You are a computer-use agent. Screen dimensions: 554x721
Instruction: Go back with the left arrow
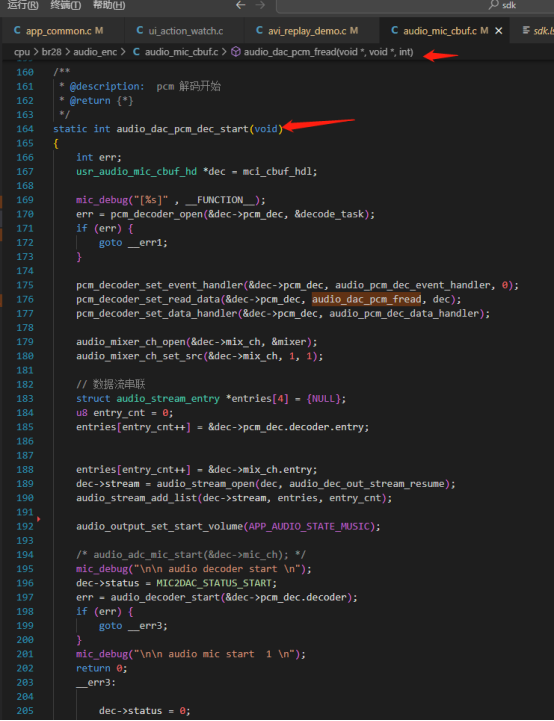(x=240, y=5)
